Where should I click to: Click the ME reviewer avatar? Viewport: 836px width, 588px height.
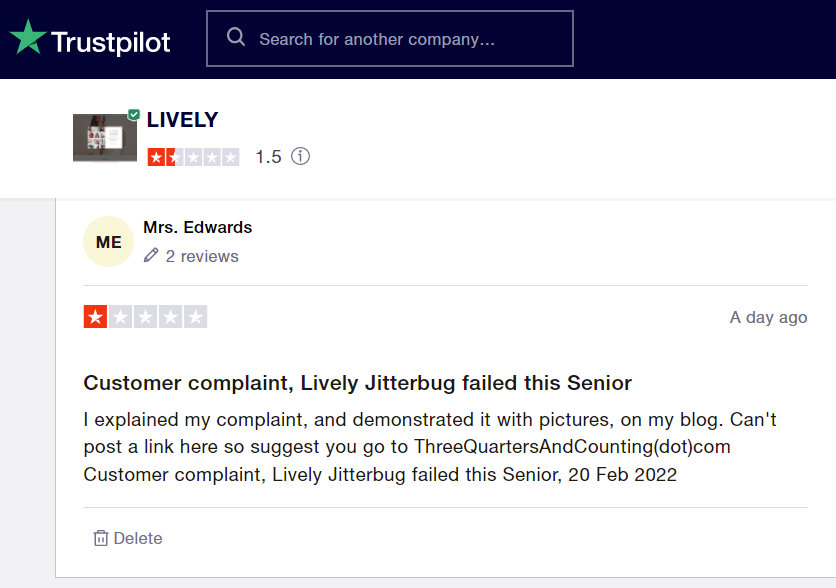[108, 242]
